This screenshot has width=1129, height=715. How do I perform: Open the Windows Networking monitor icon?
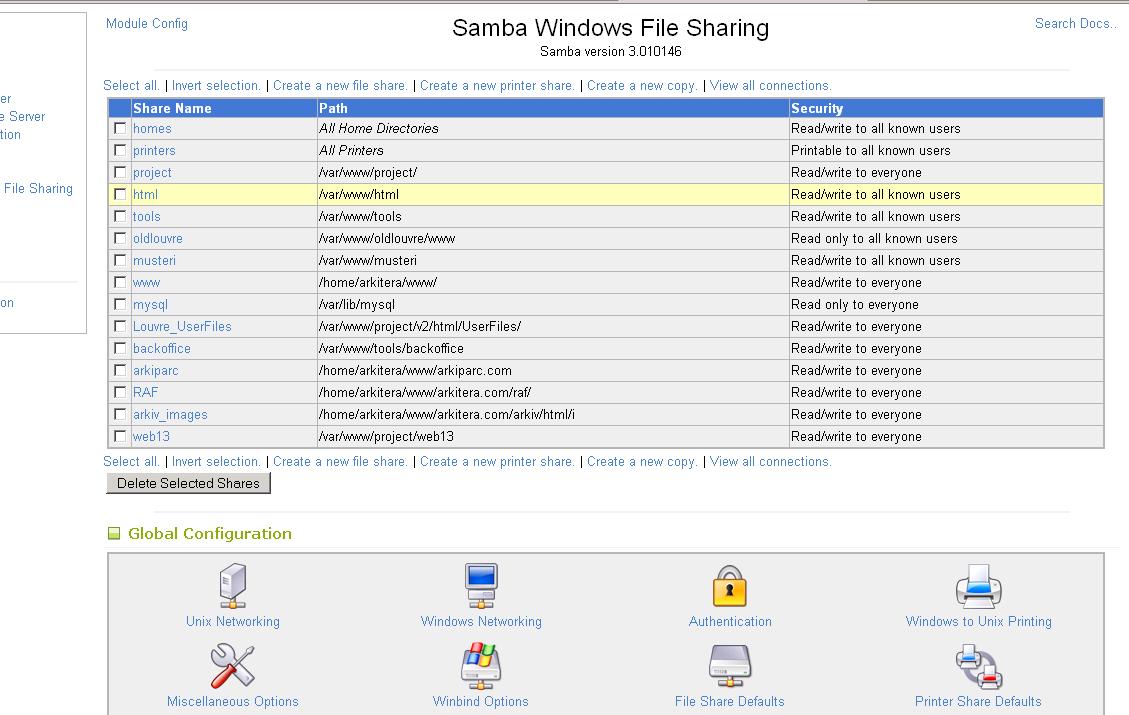pos(481,586)
